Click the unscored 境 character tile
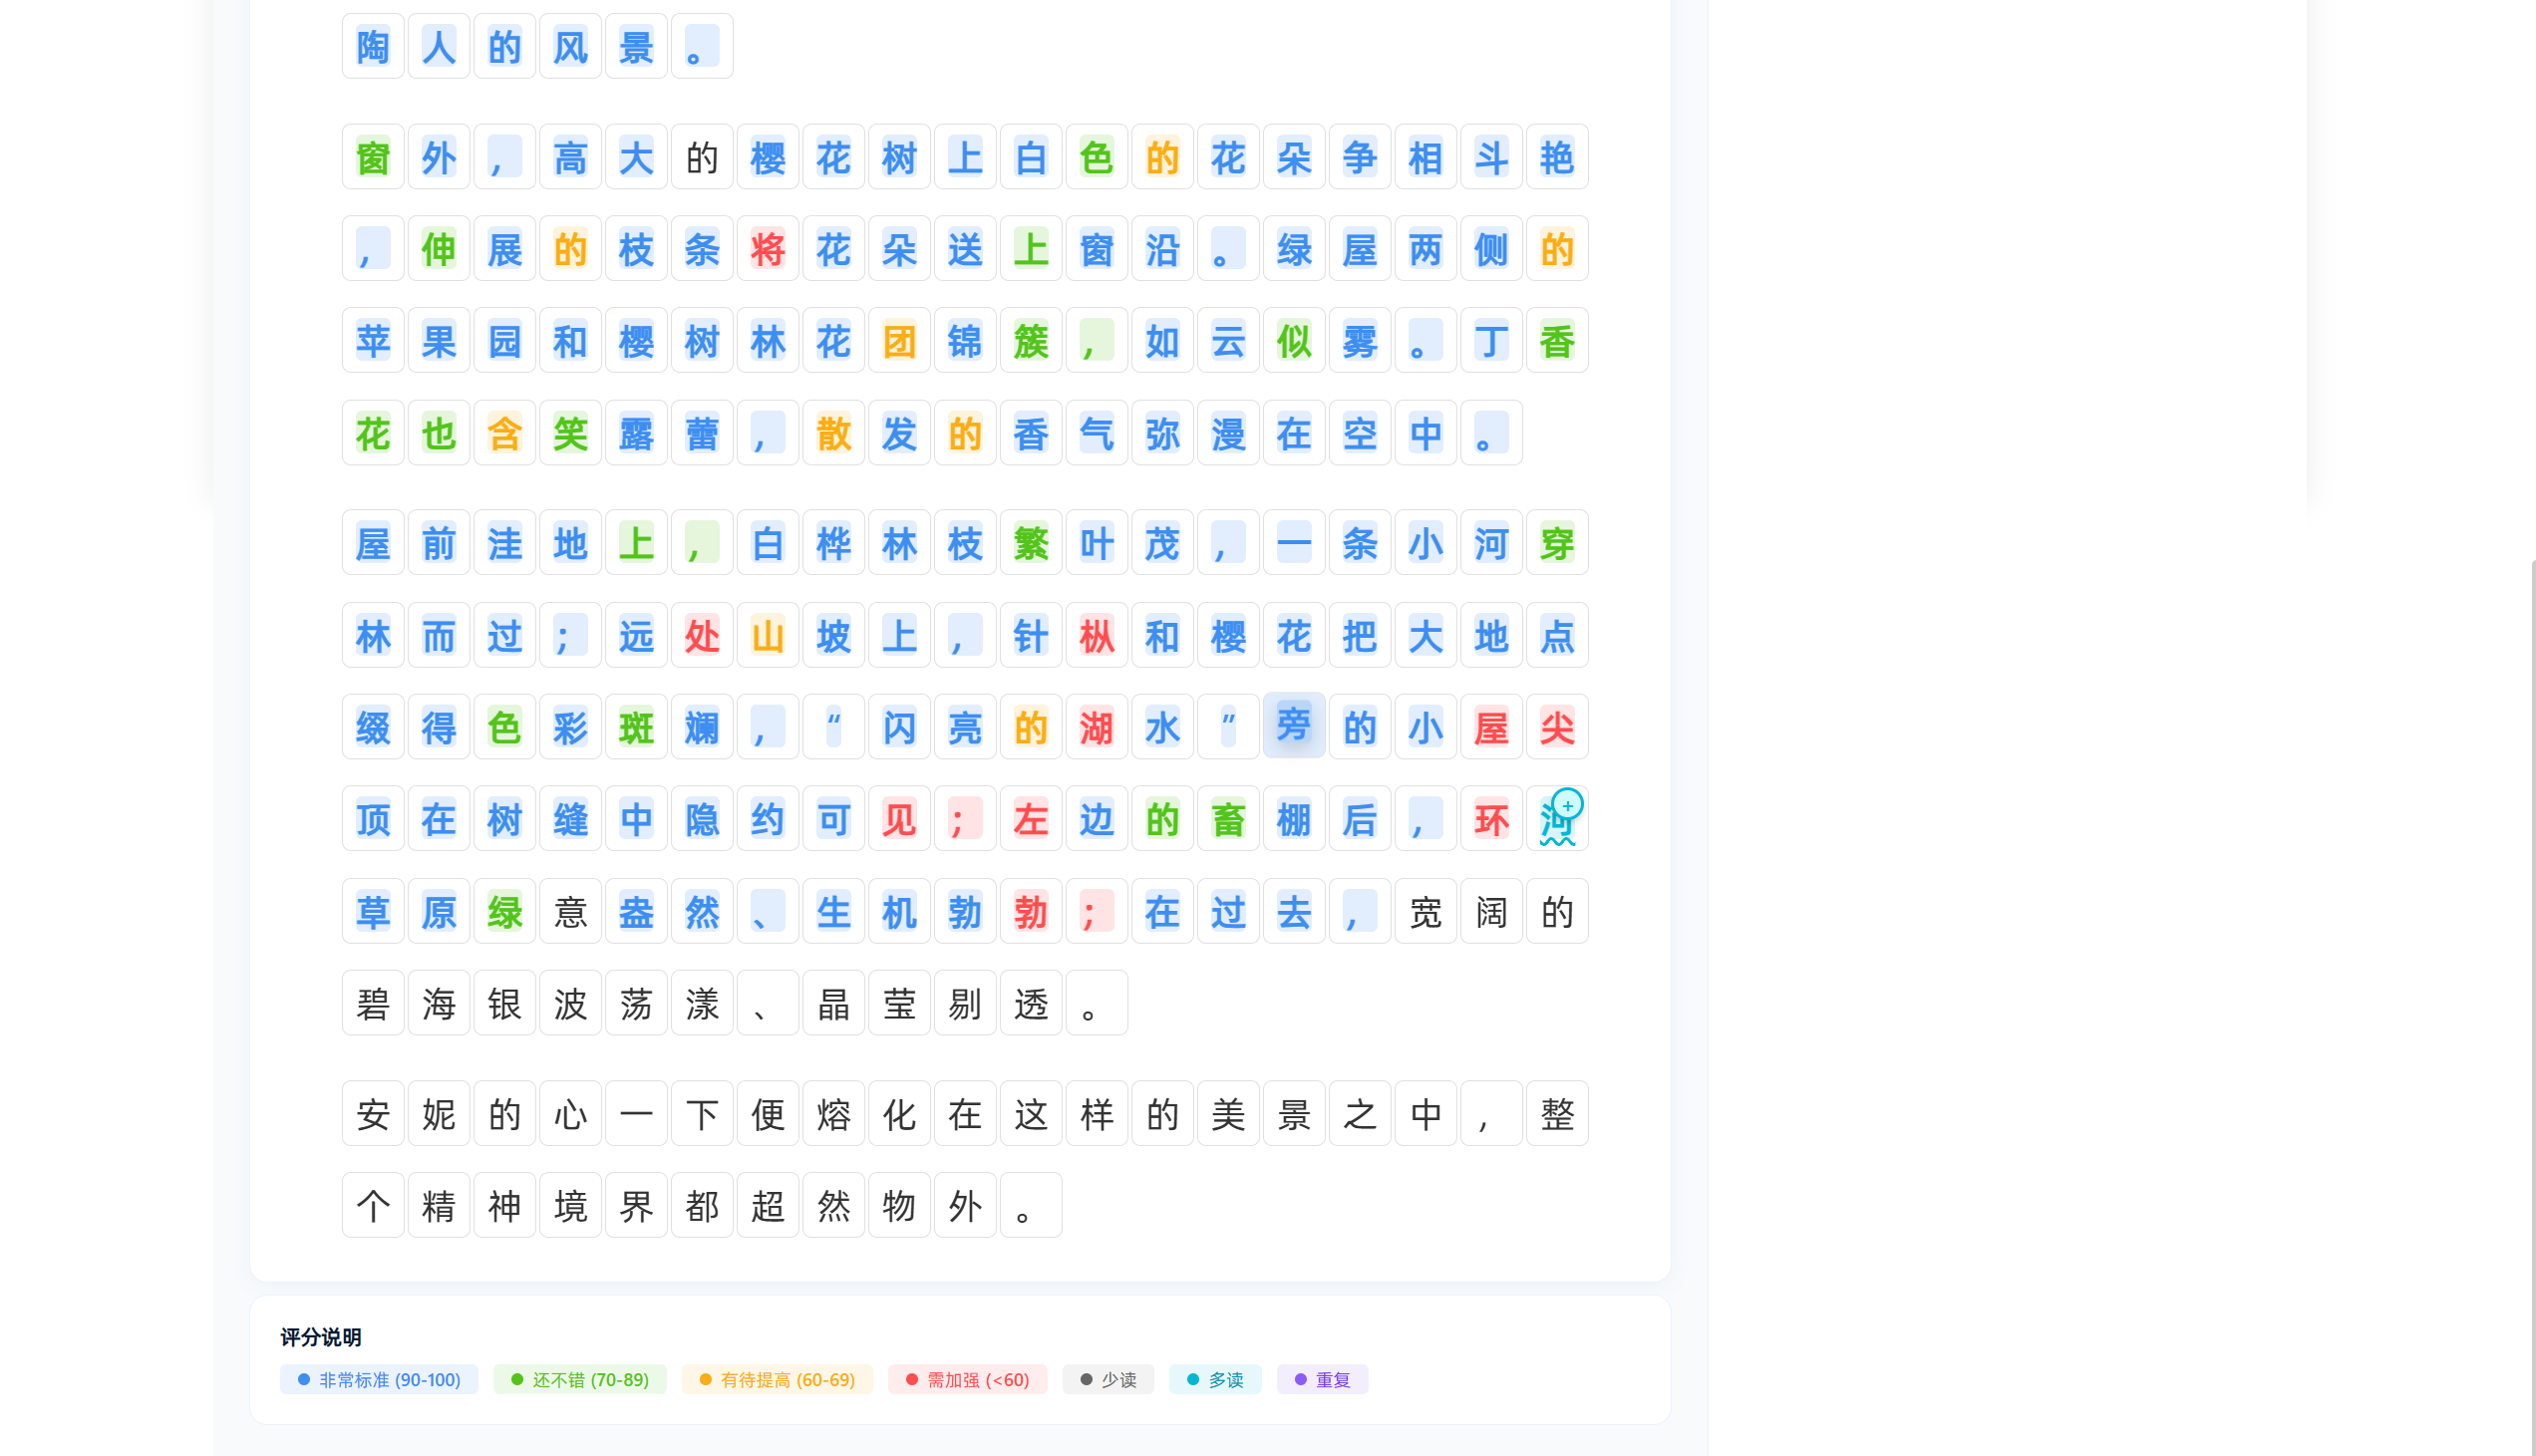Viewport: 2536px width, 1456px height. click(570, 1205)
